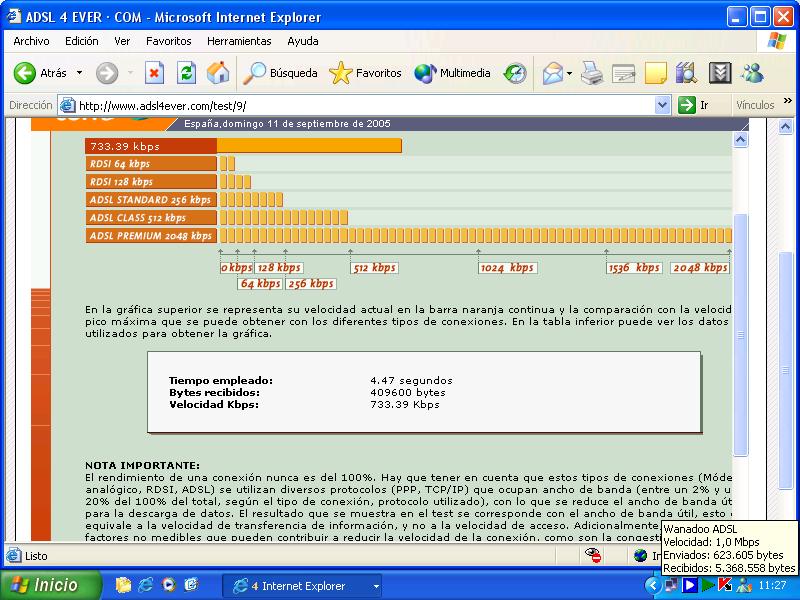Go back with the Atrás arrow
Viewport: 800px width, 600px height.
click(x=40, y=73)
